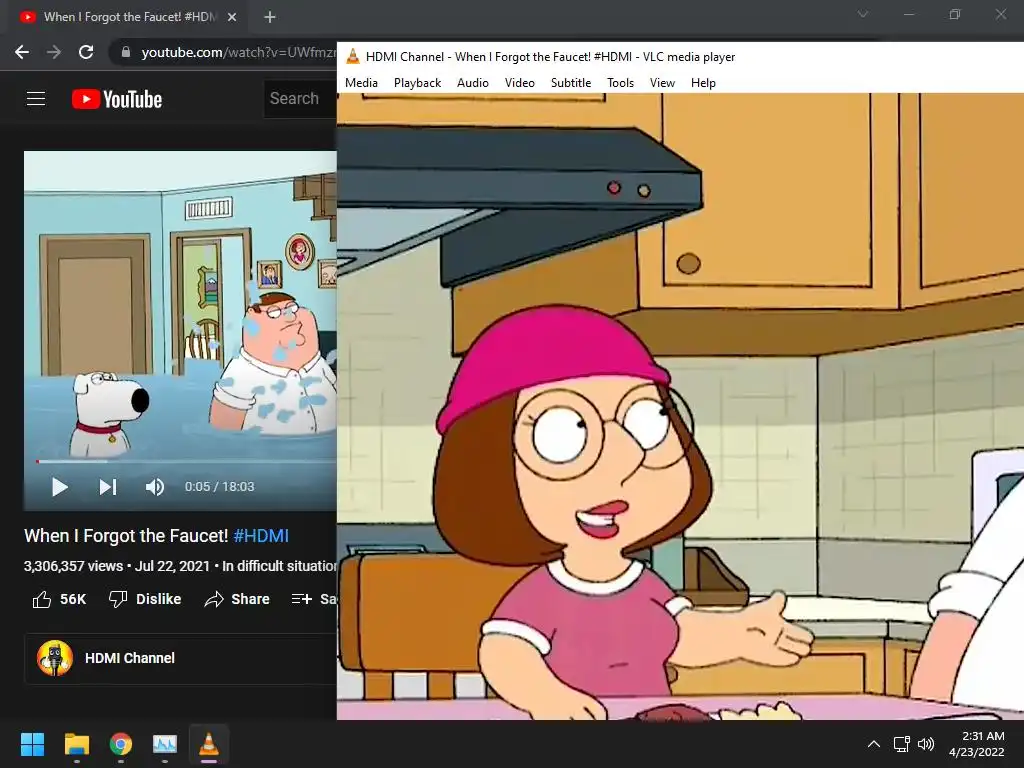Open the YouTube hamburger guide menu
The image size is (1024, 768).
(36, 99)
